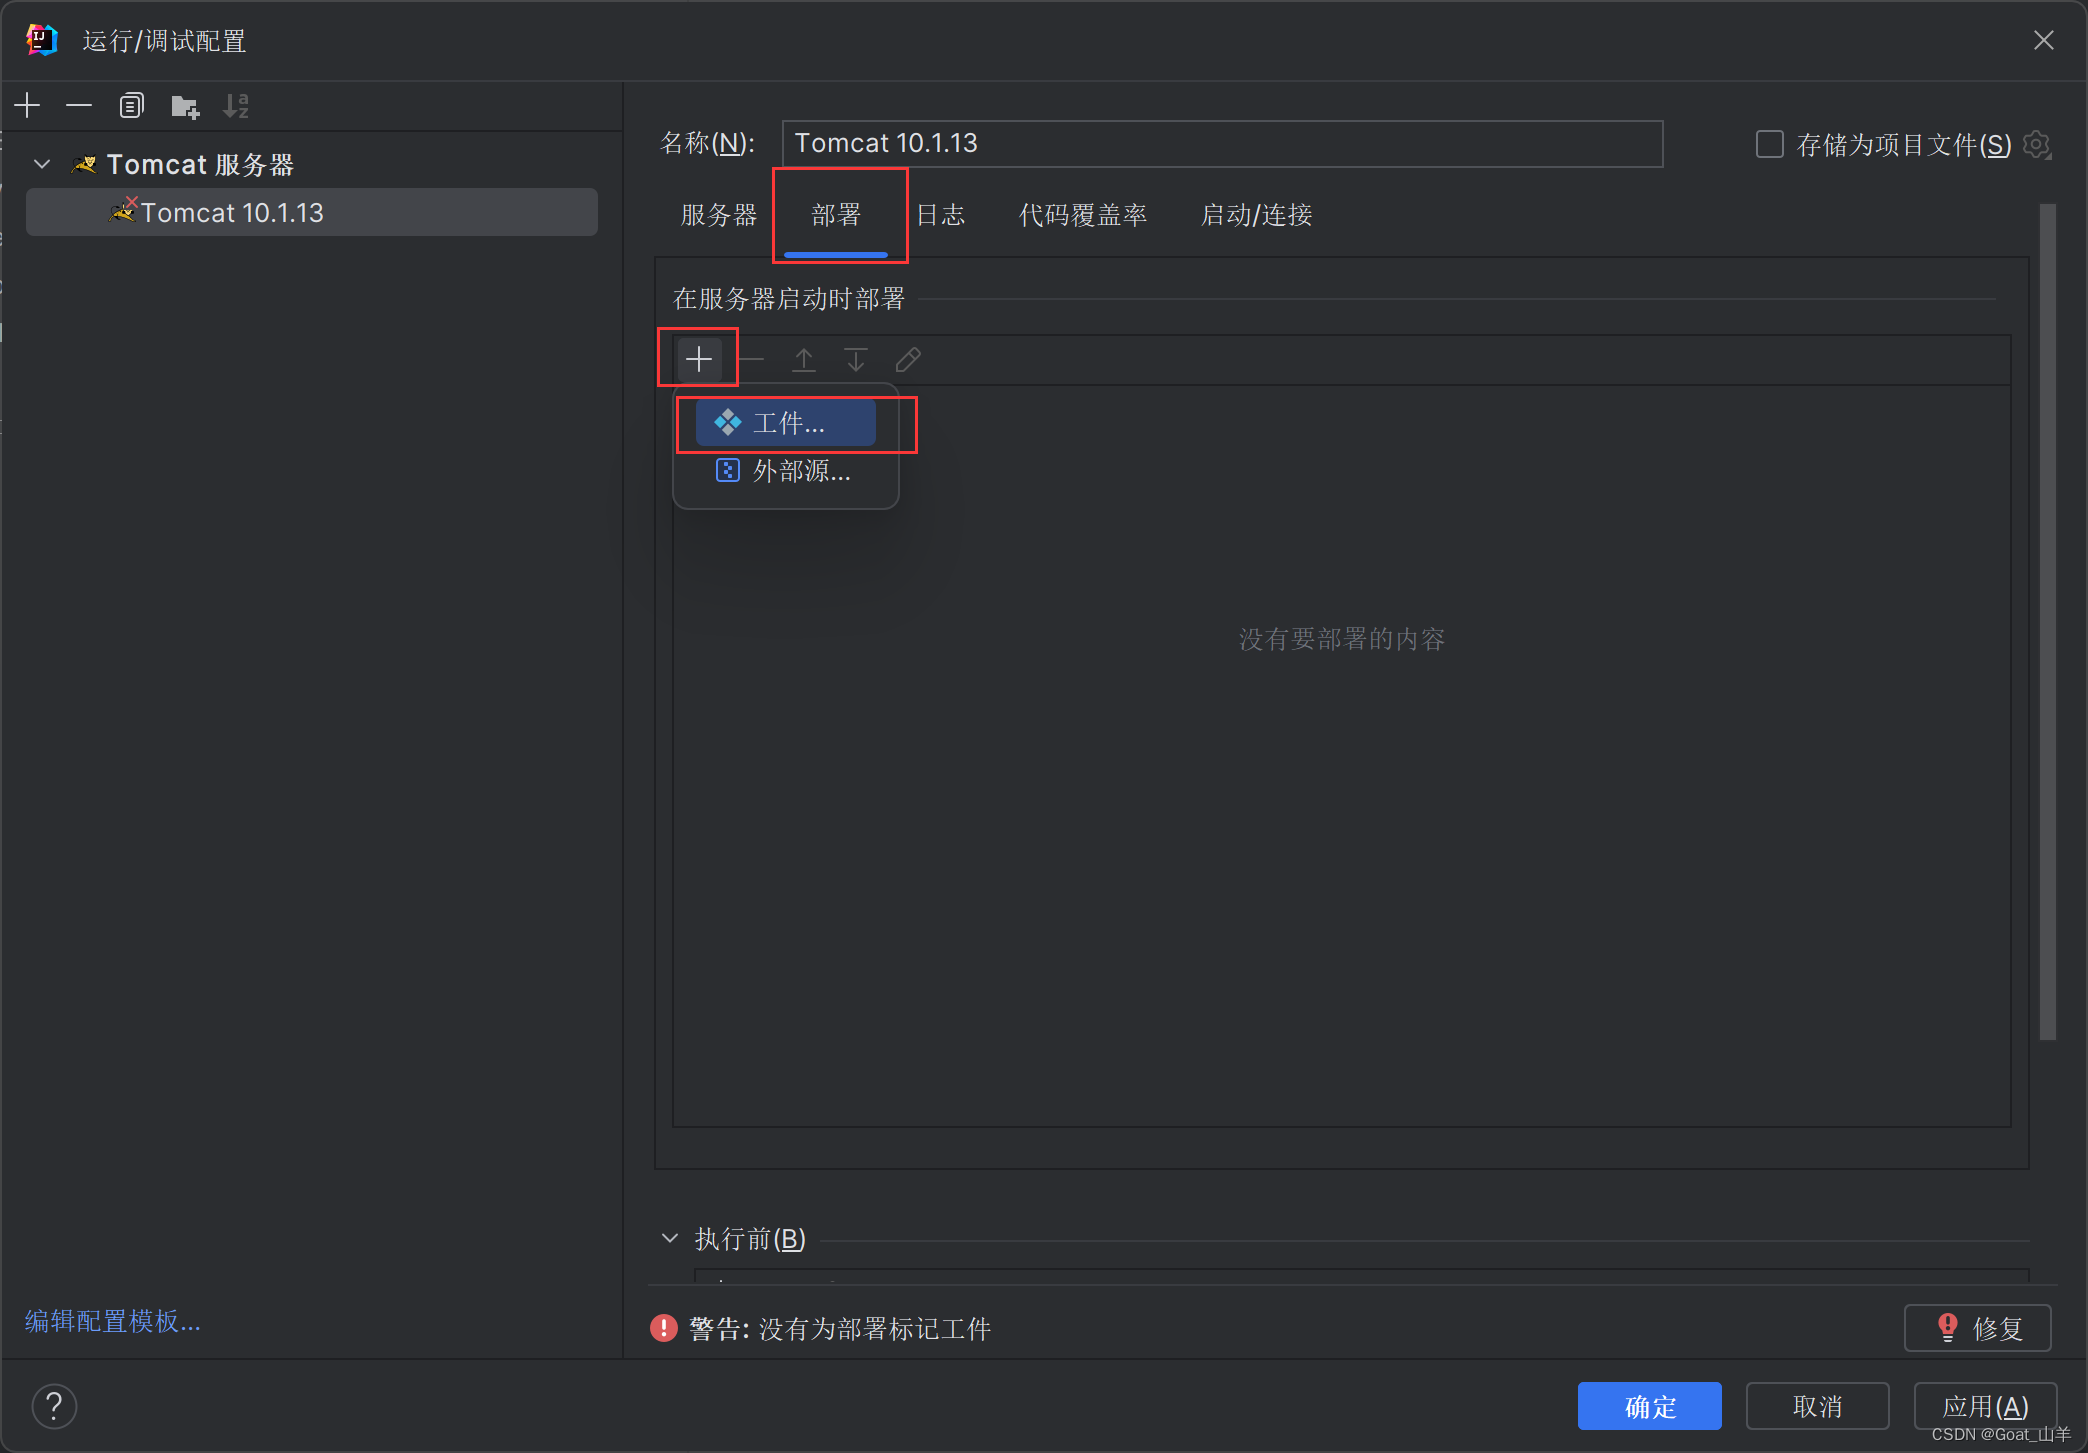
Task: Enable store as project file checkbox
Action: coord(1769,144)
